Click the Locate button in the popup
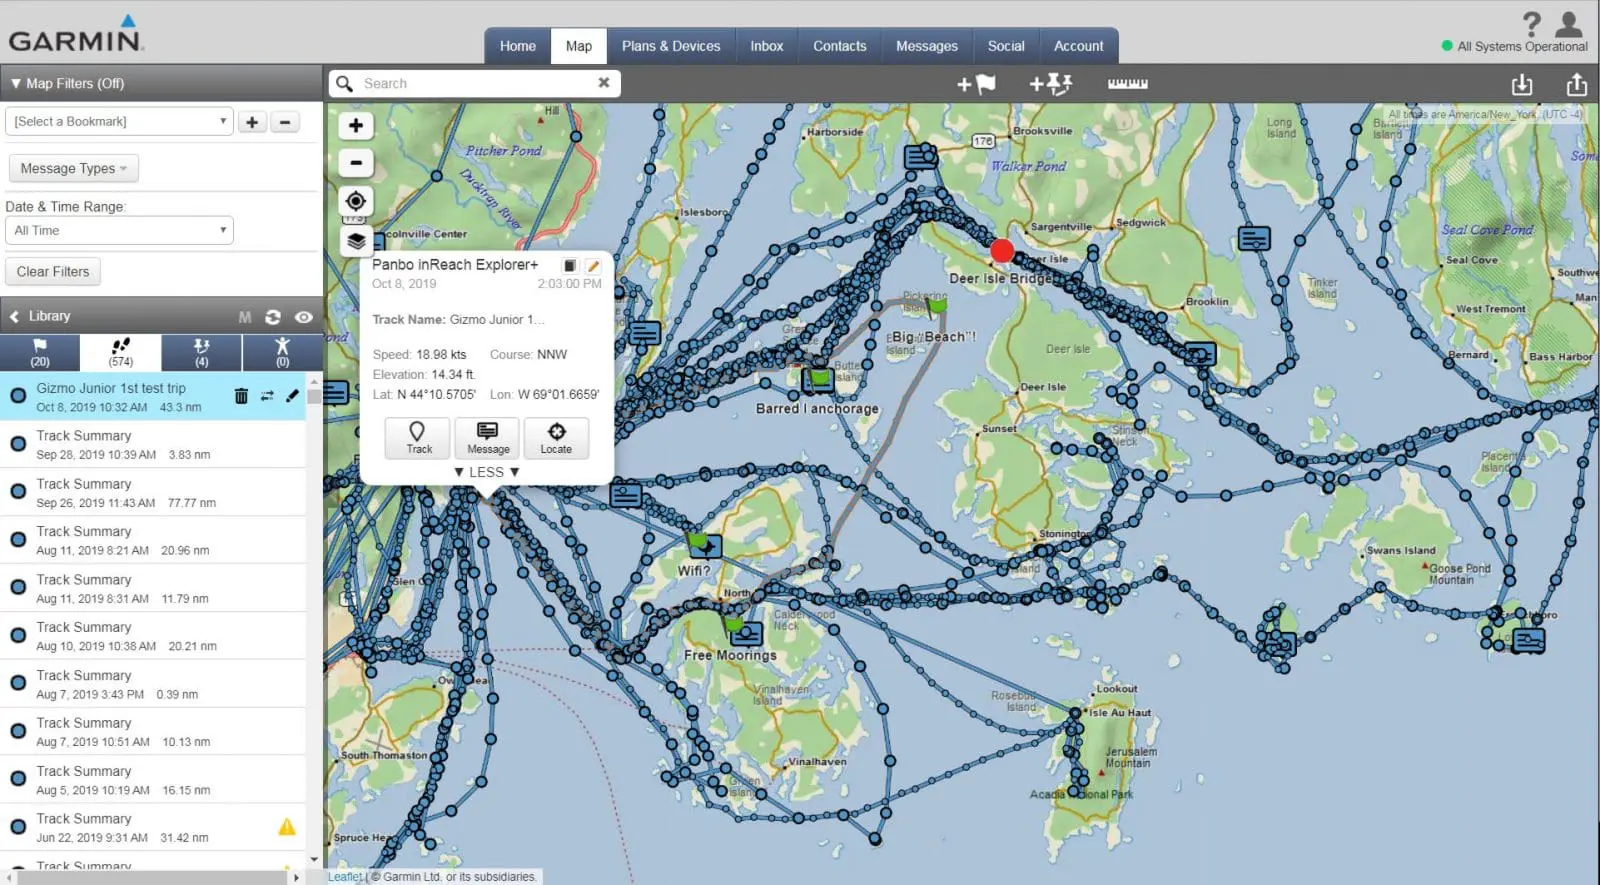Image resolution: width=1600 pixels, height=885 pixels. [556, 438]
